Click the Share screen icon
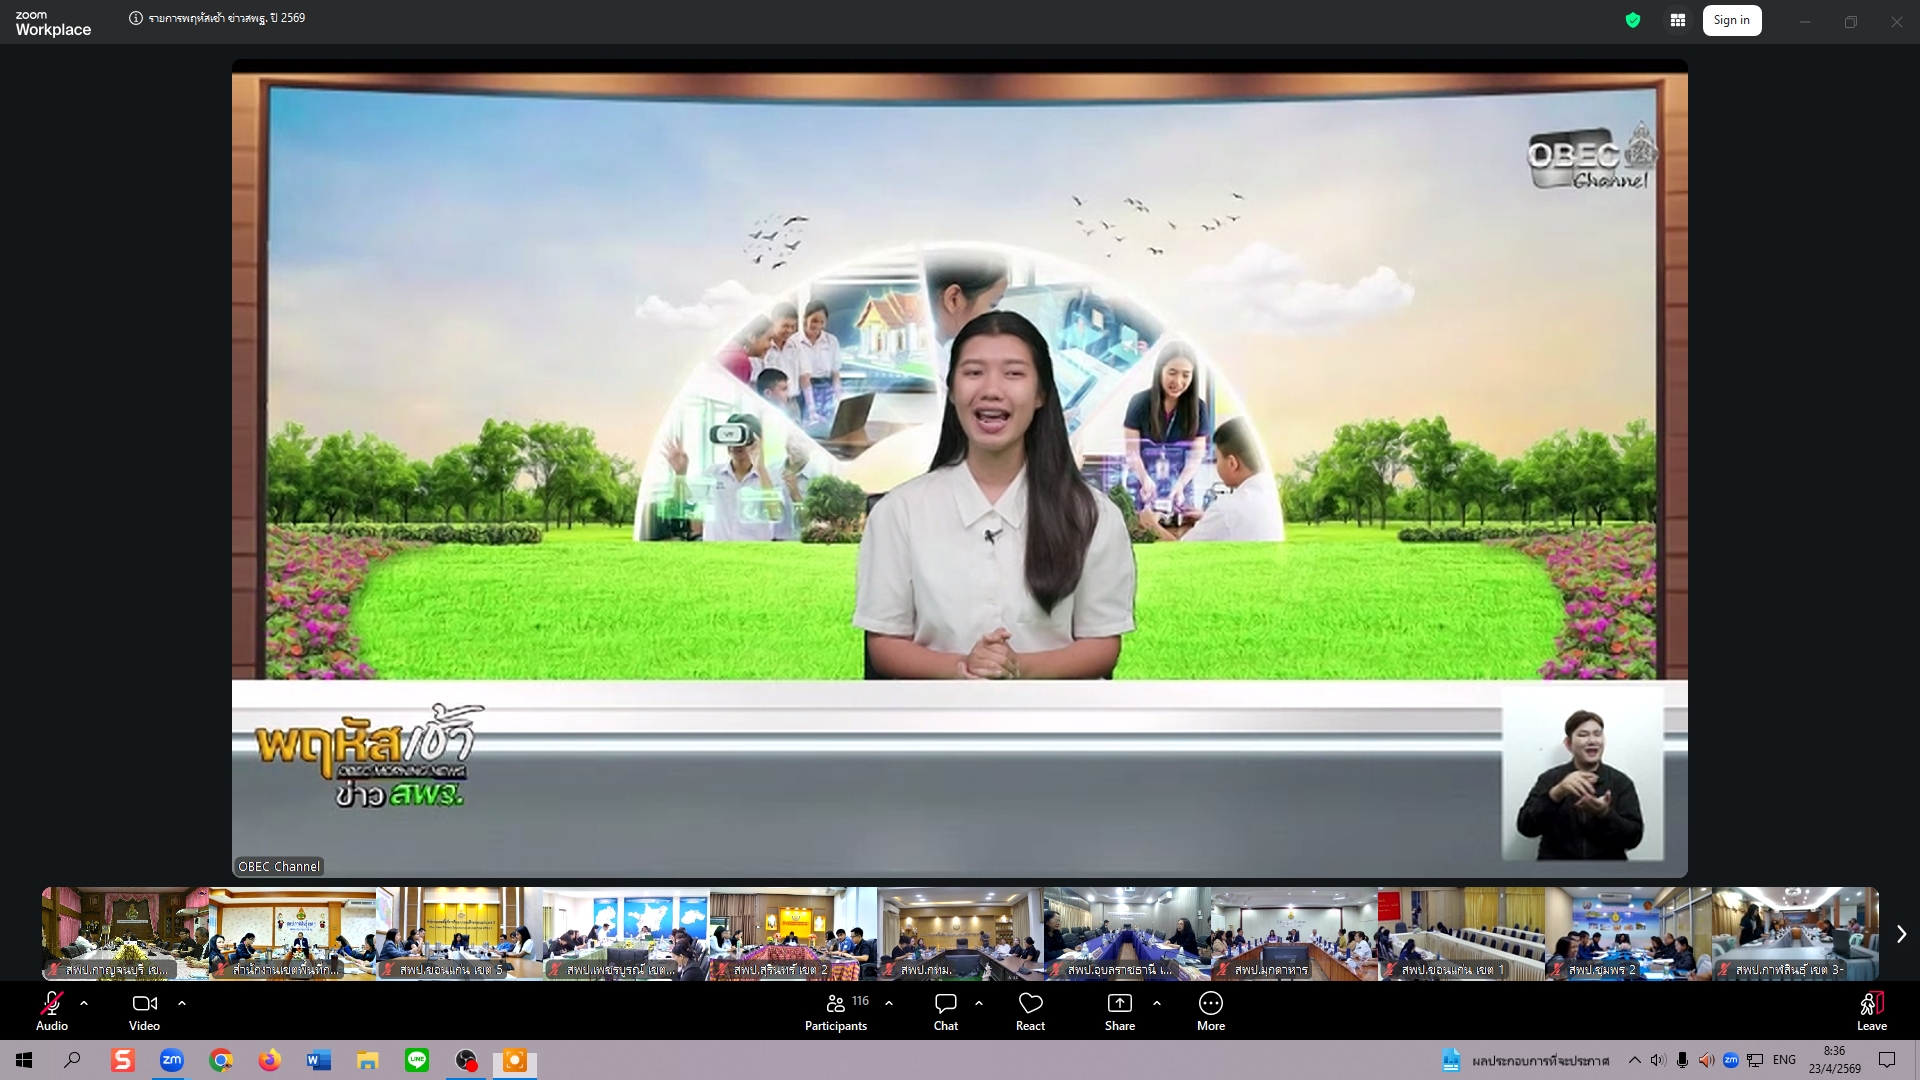Viewport: 1920px width, 1080px height. pyautogui.click(x=1119, y=1003)
